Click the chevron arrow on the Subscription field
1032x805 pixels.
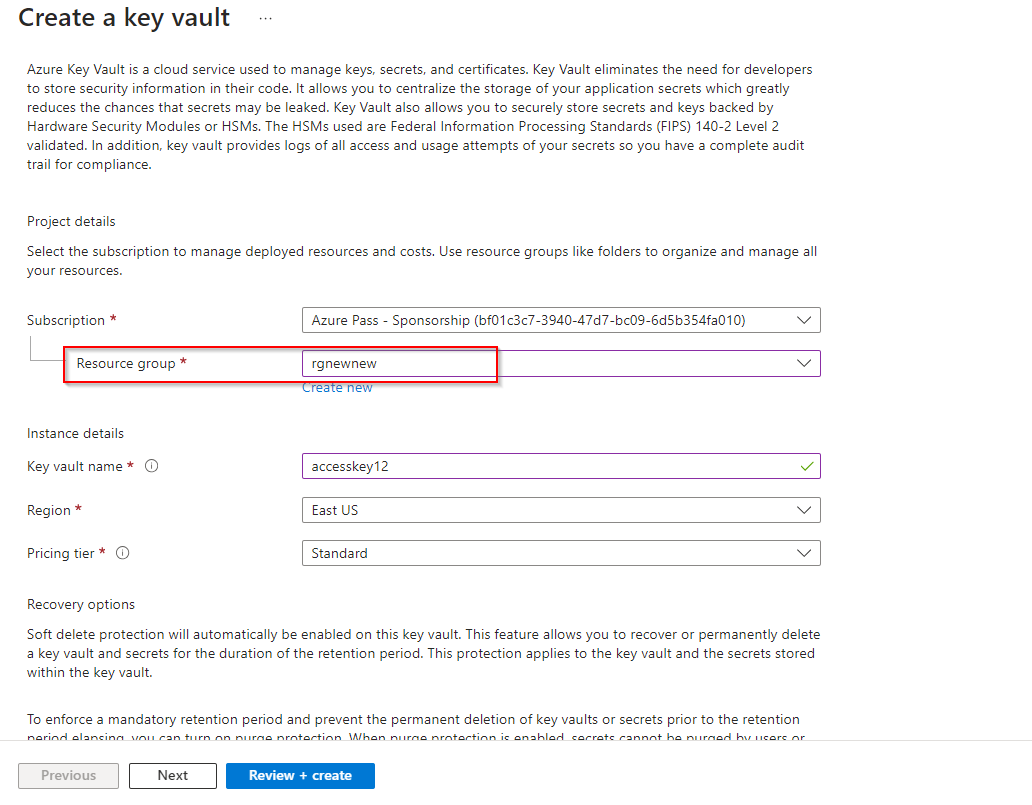coord(804,320)
